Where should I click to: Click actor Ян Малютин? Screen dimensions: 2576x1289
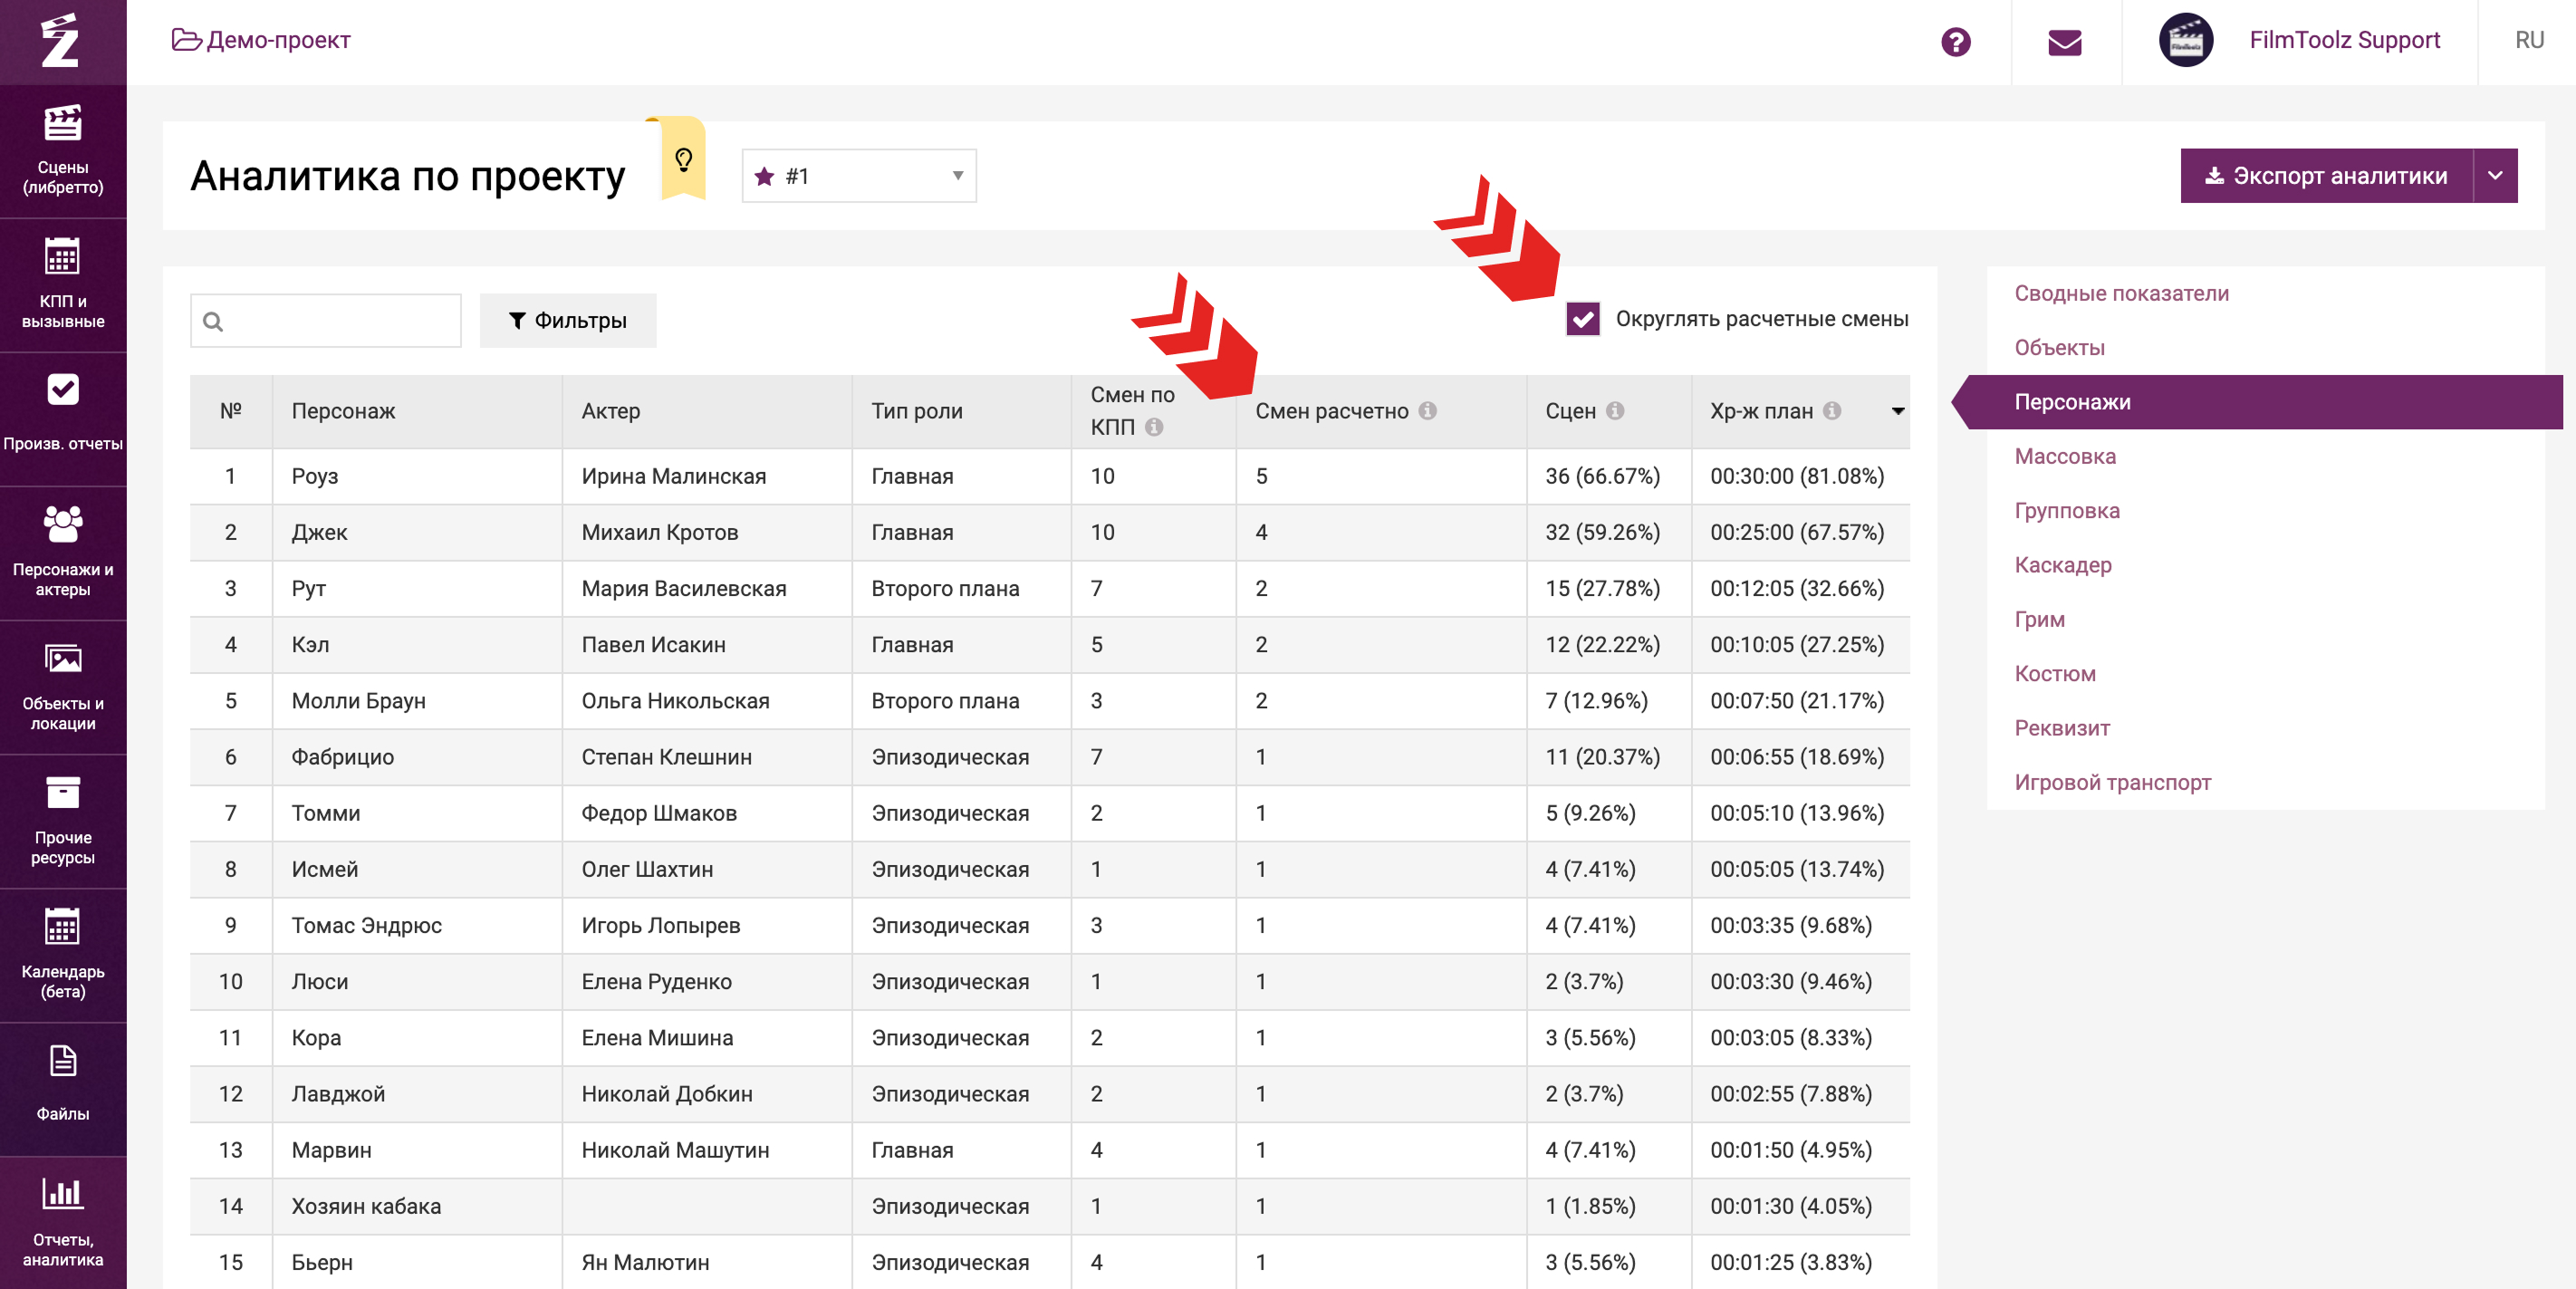[645, 1262]
